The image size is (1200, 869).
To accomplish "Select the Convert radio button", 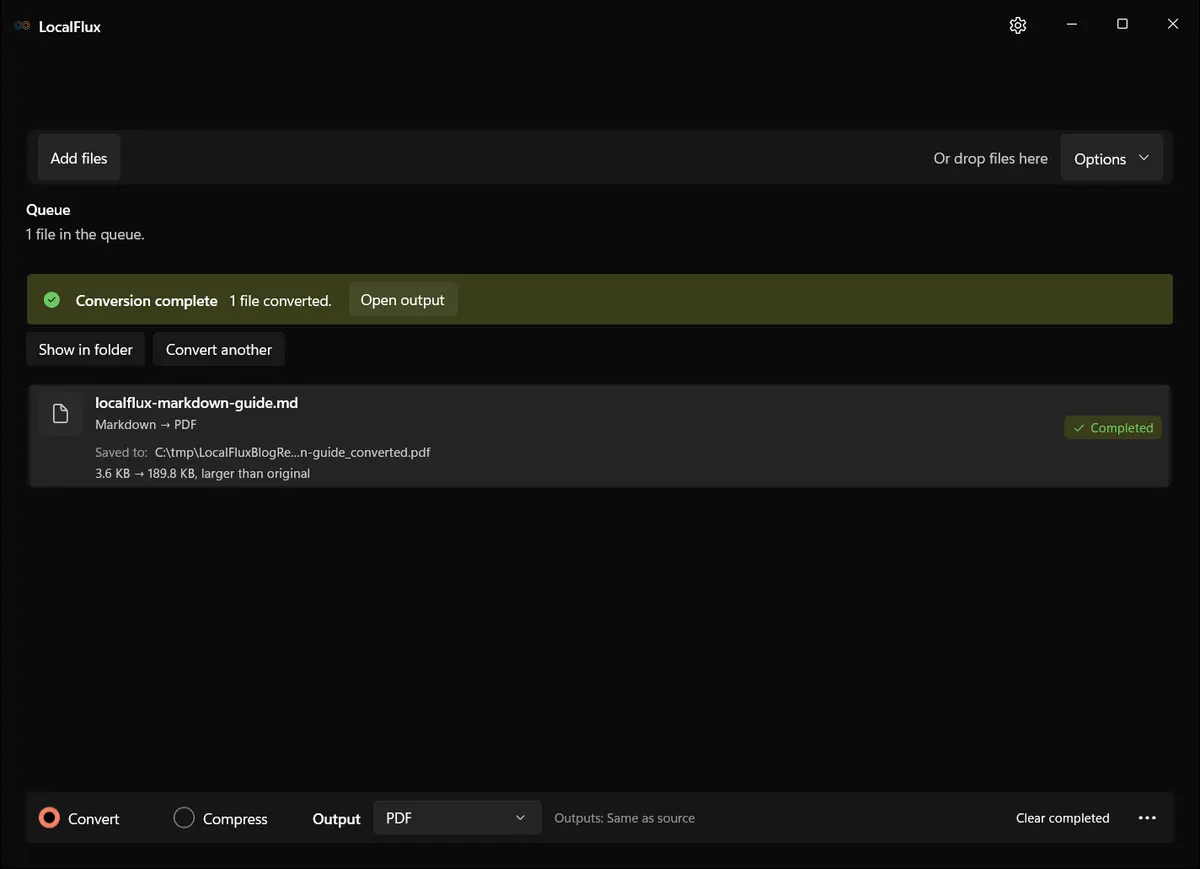I will click(x=49, y=818).
